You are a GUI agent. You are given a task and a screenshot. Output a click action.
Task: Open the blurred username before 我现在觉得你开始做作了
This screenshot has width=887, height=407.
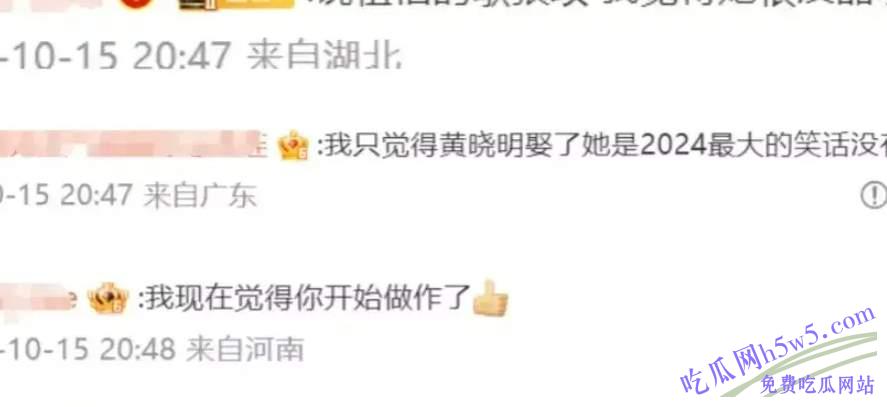coord(38,299)
